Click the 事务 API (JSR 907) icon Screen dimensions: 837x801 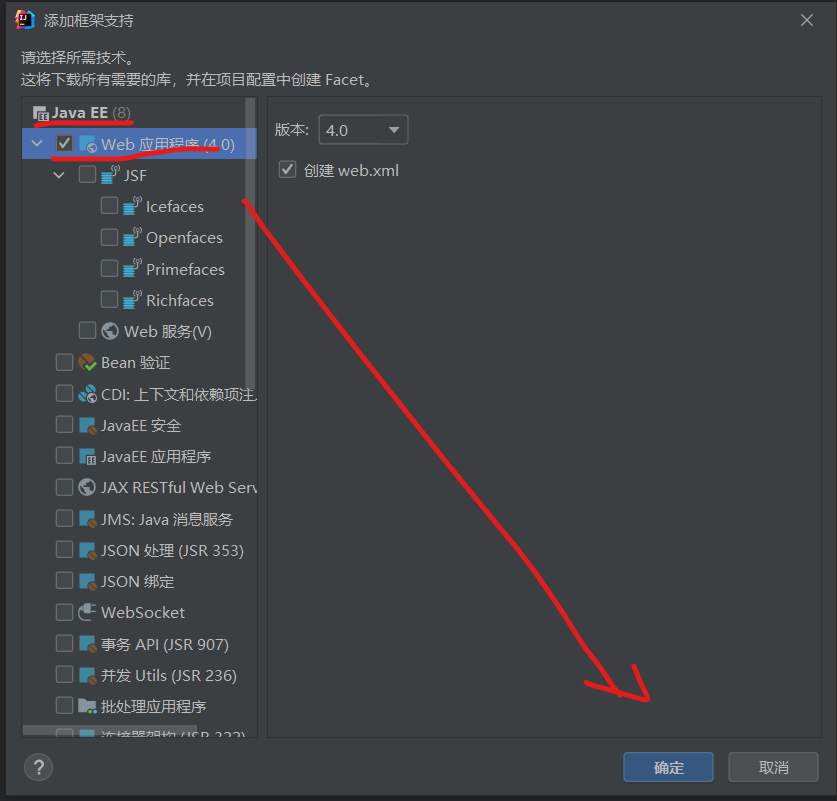87,644
